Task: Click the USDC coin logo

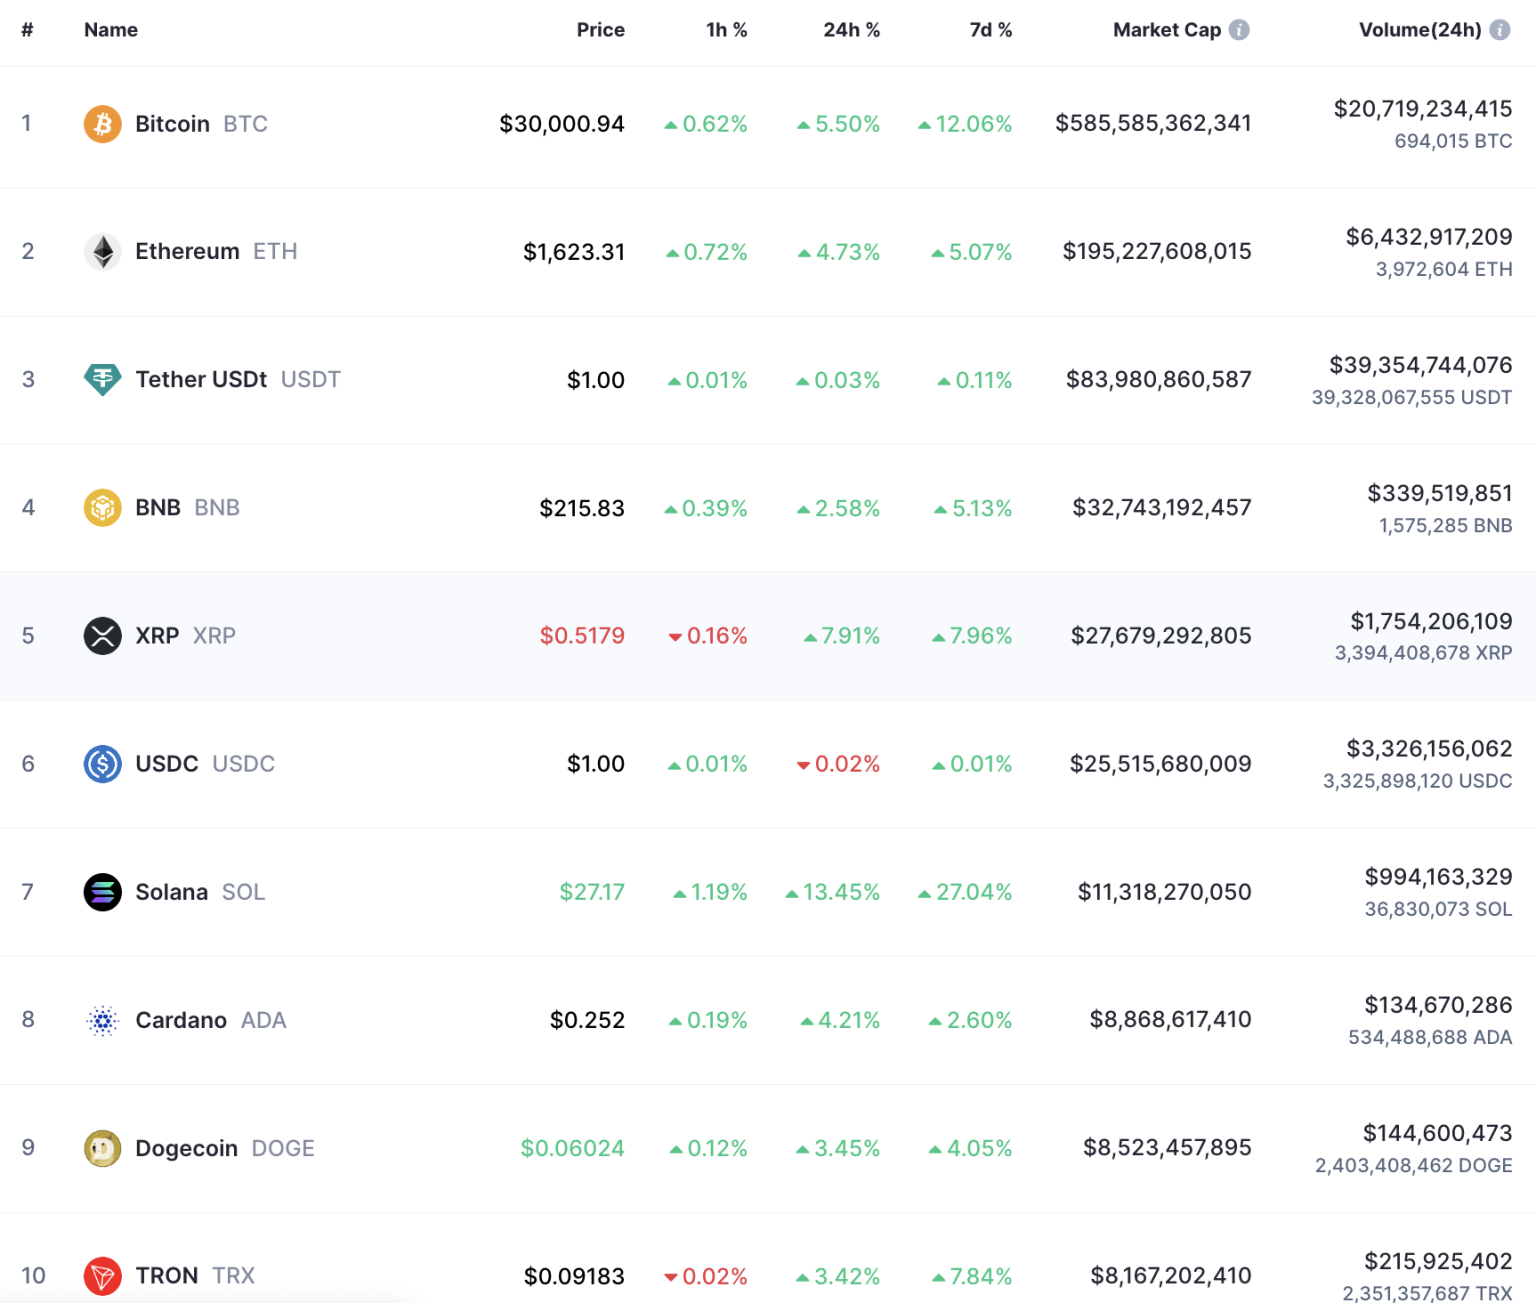Action: coord(102,763)
